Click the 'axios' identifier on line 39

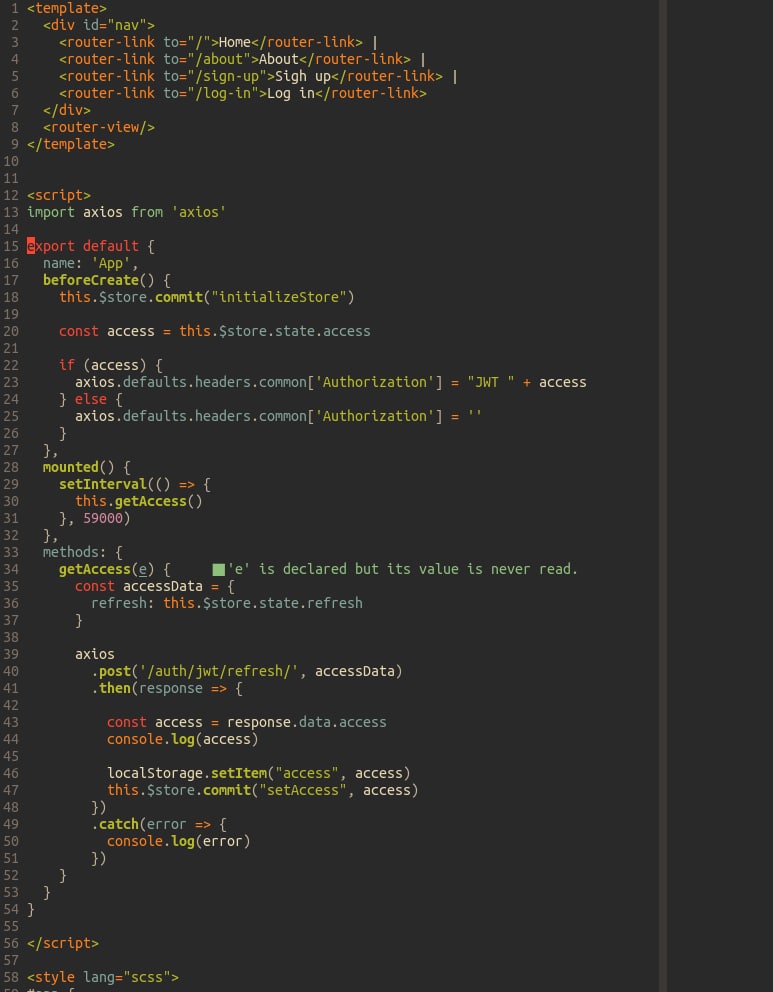(95, 654)
